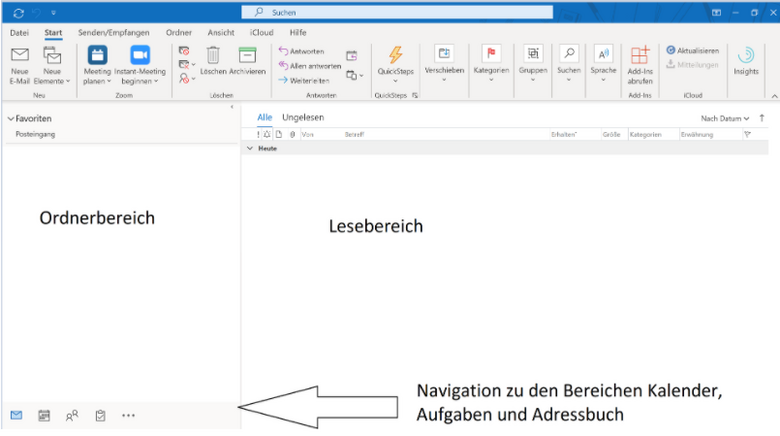Open the Nach Datum sort dropdown

(x=724, y=118)
